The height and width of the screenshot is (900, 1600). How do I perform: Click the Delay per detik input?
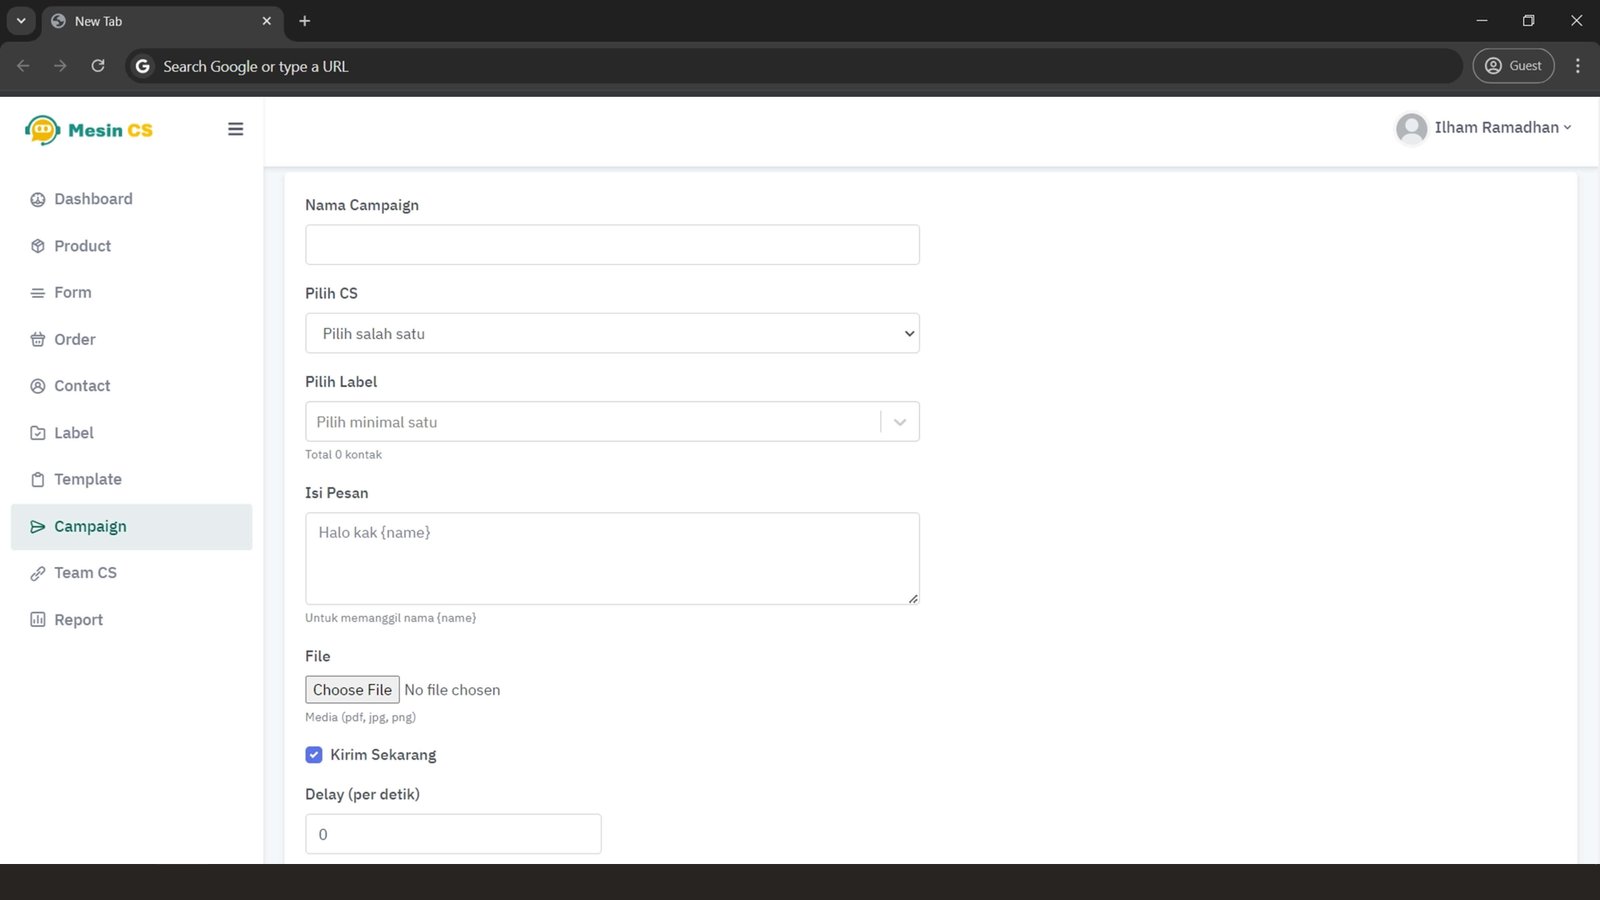point(453,834)
